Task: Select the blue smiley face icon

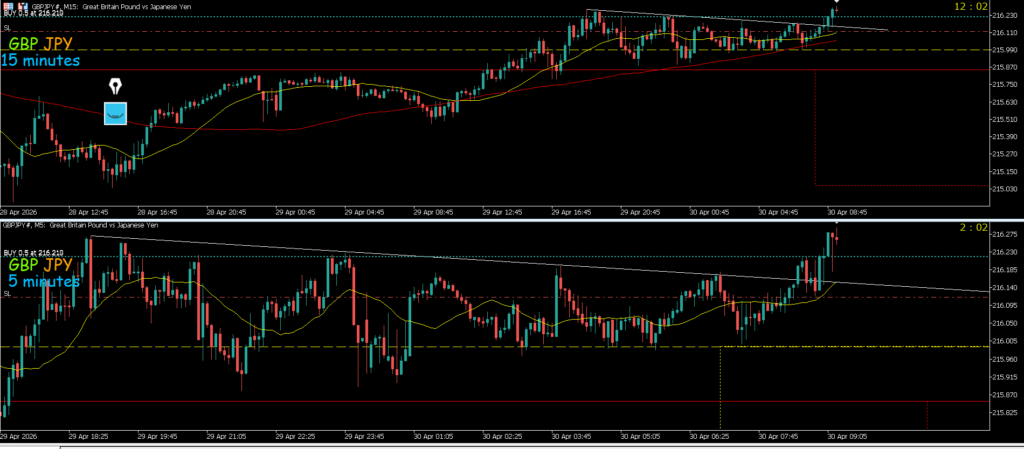Action: click(x=116, y=113)
